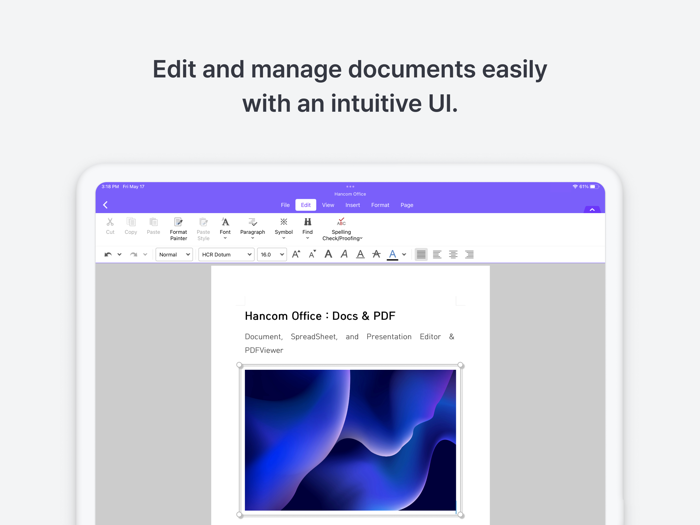Click the Paste clipboard icon
Viewport: 700px width, 525px height.
pyautogui.click(x=153, y=222)
